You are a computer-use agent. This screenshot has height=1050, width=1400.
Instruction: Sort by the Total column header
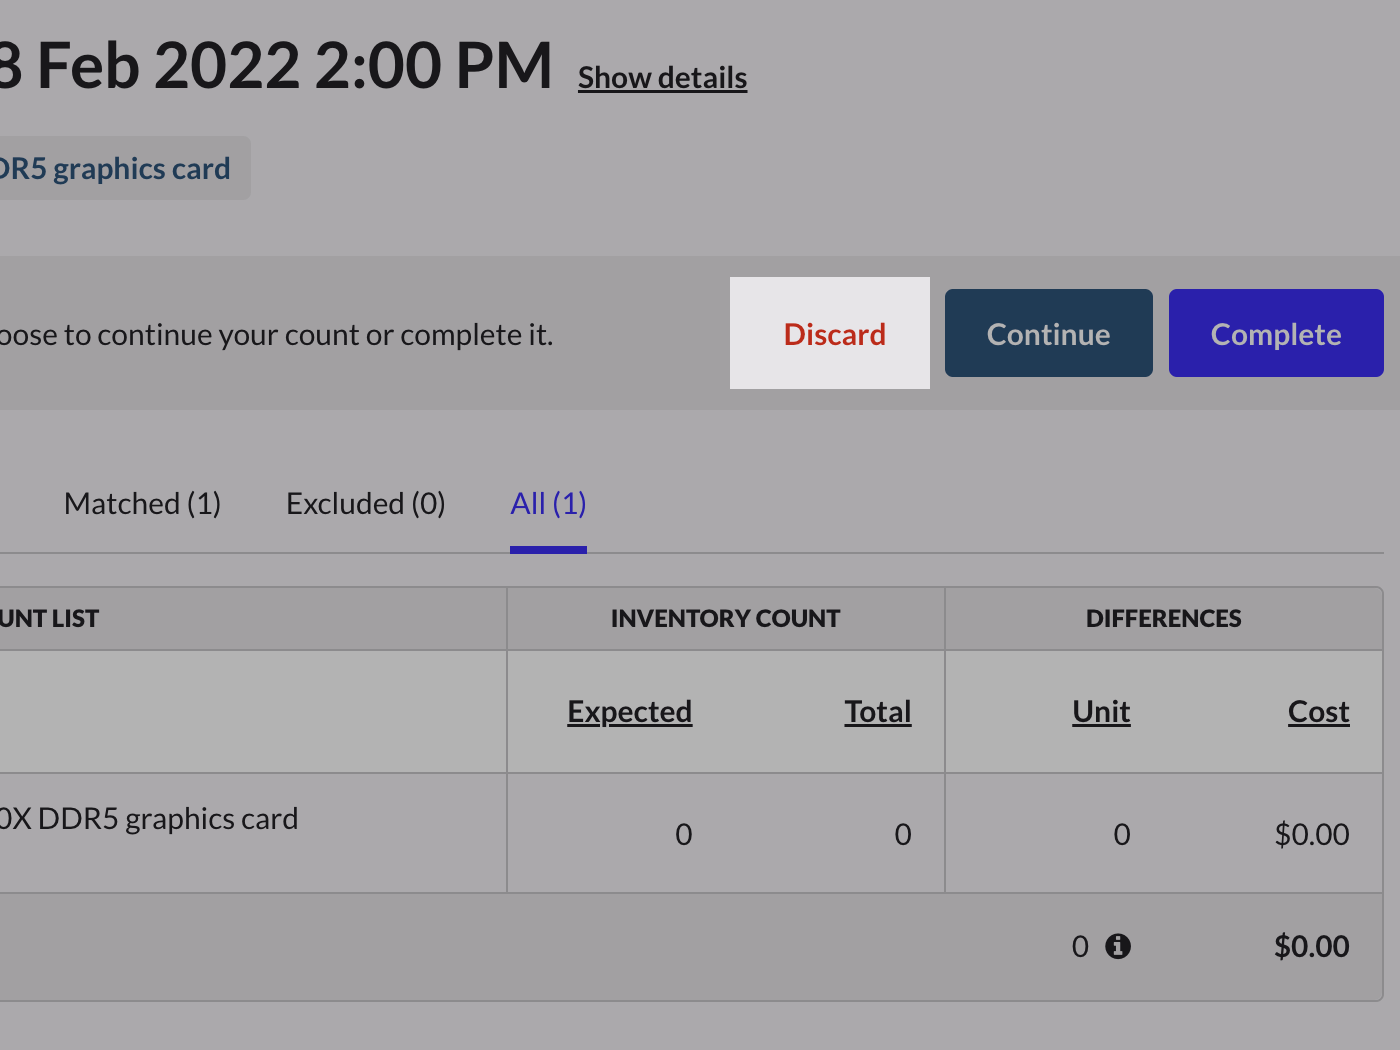[x=877, y=712]
